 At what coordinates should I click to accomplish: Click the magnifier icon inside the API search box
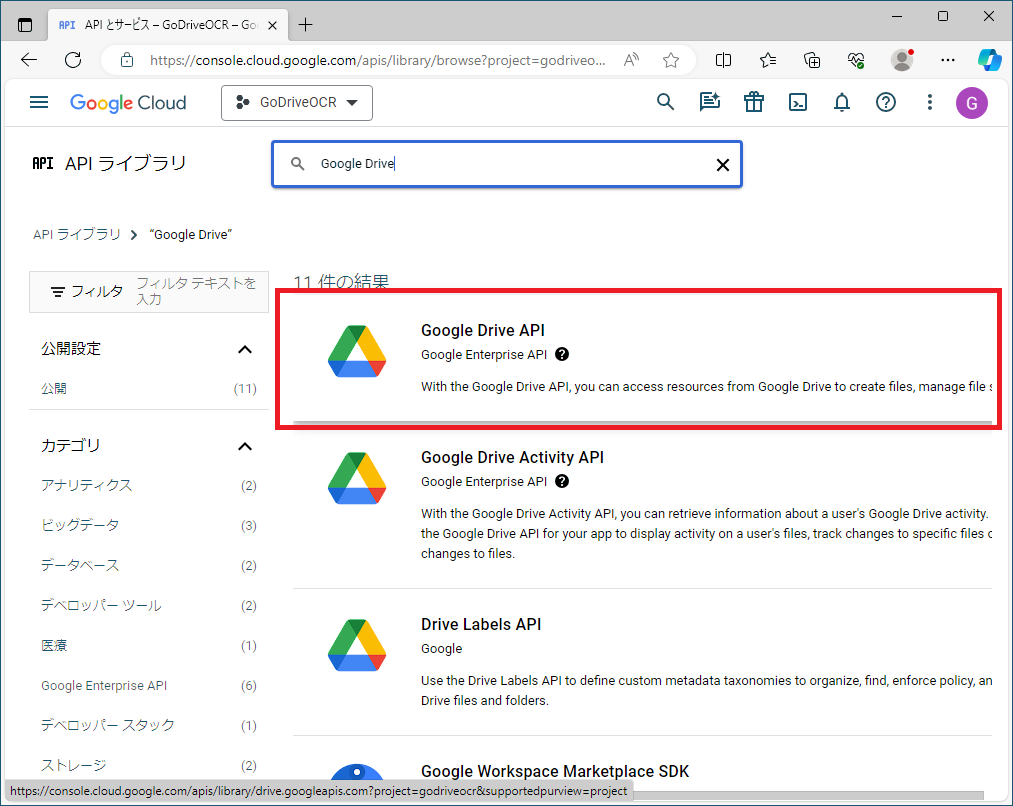tap(297, 164)
